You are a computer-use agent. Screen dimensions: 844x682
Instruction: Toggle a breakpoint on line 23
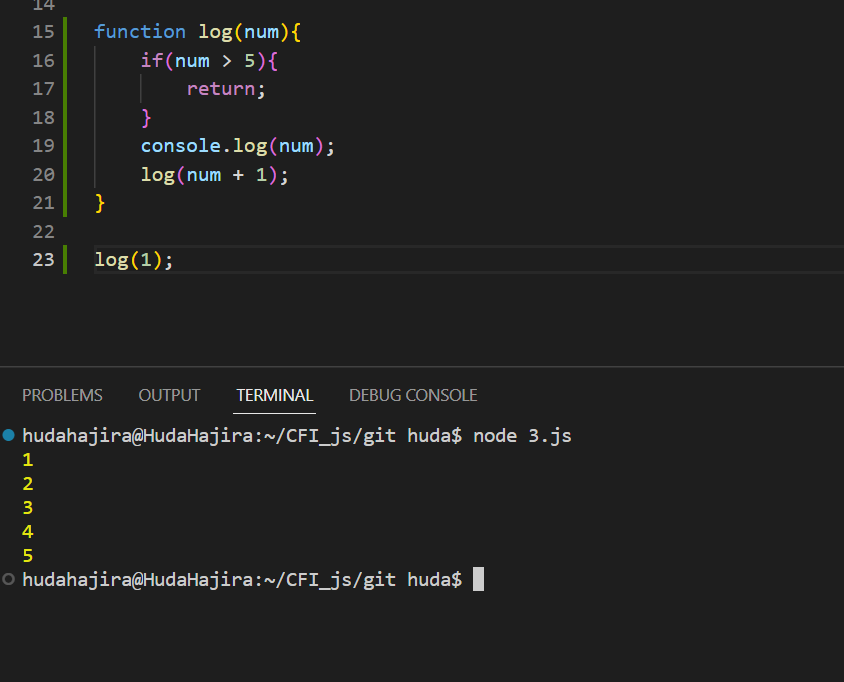(x=18, y=259)
